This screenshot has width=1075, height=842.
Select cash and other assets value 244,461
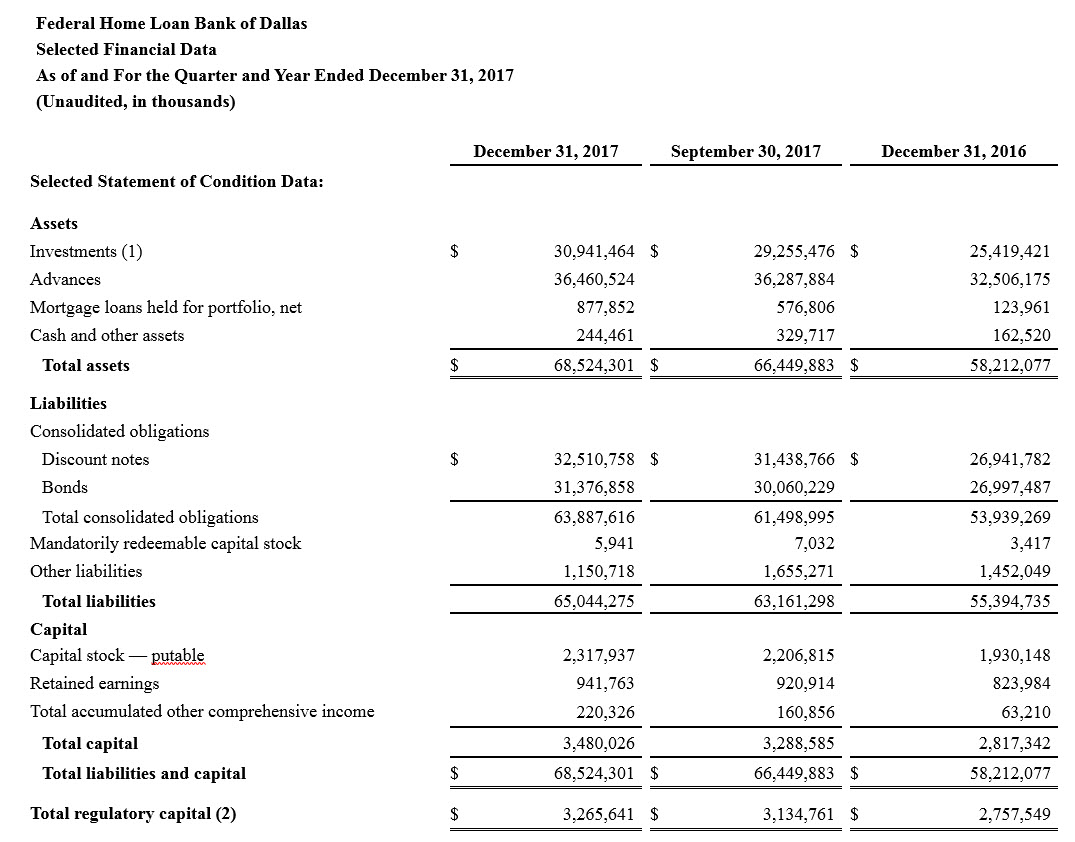point(605,336)
